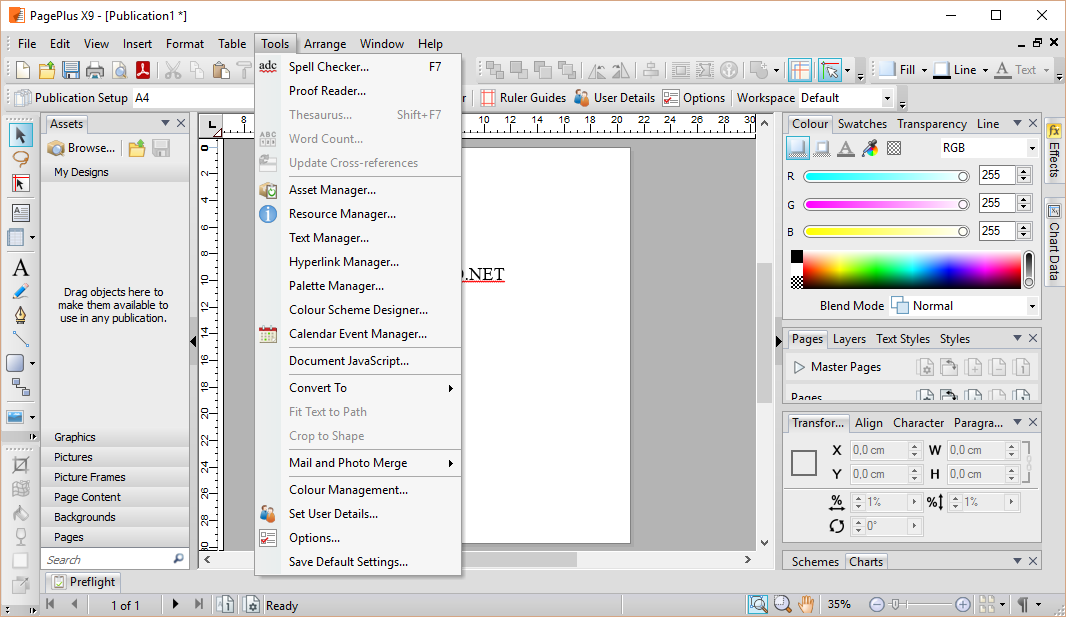The image size is (1066, 617).
Task: Select the Pointer tool in left toolbox
Action: [20, 135]
